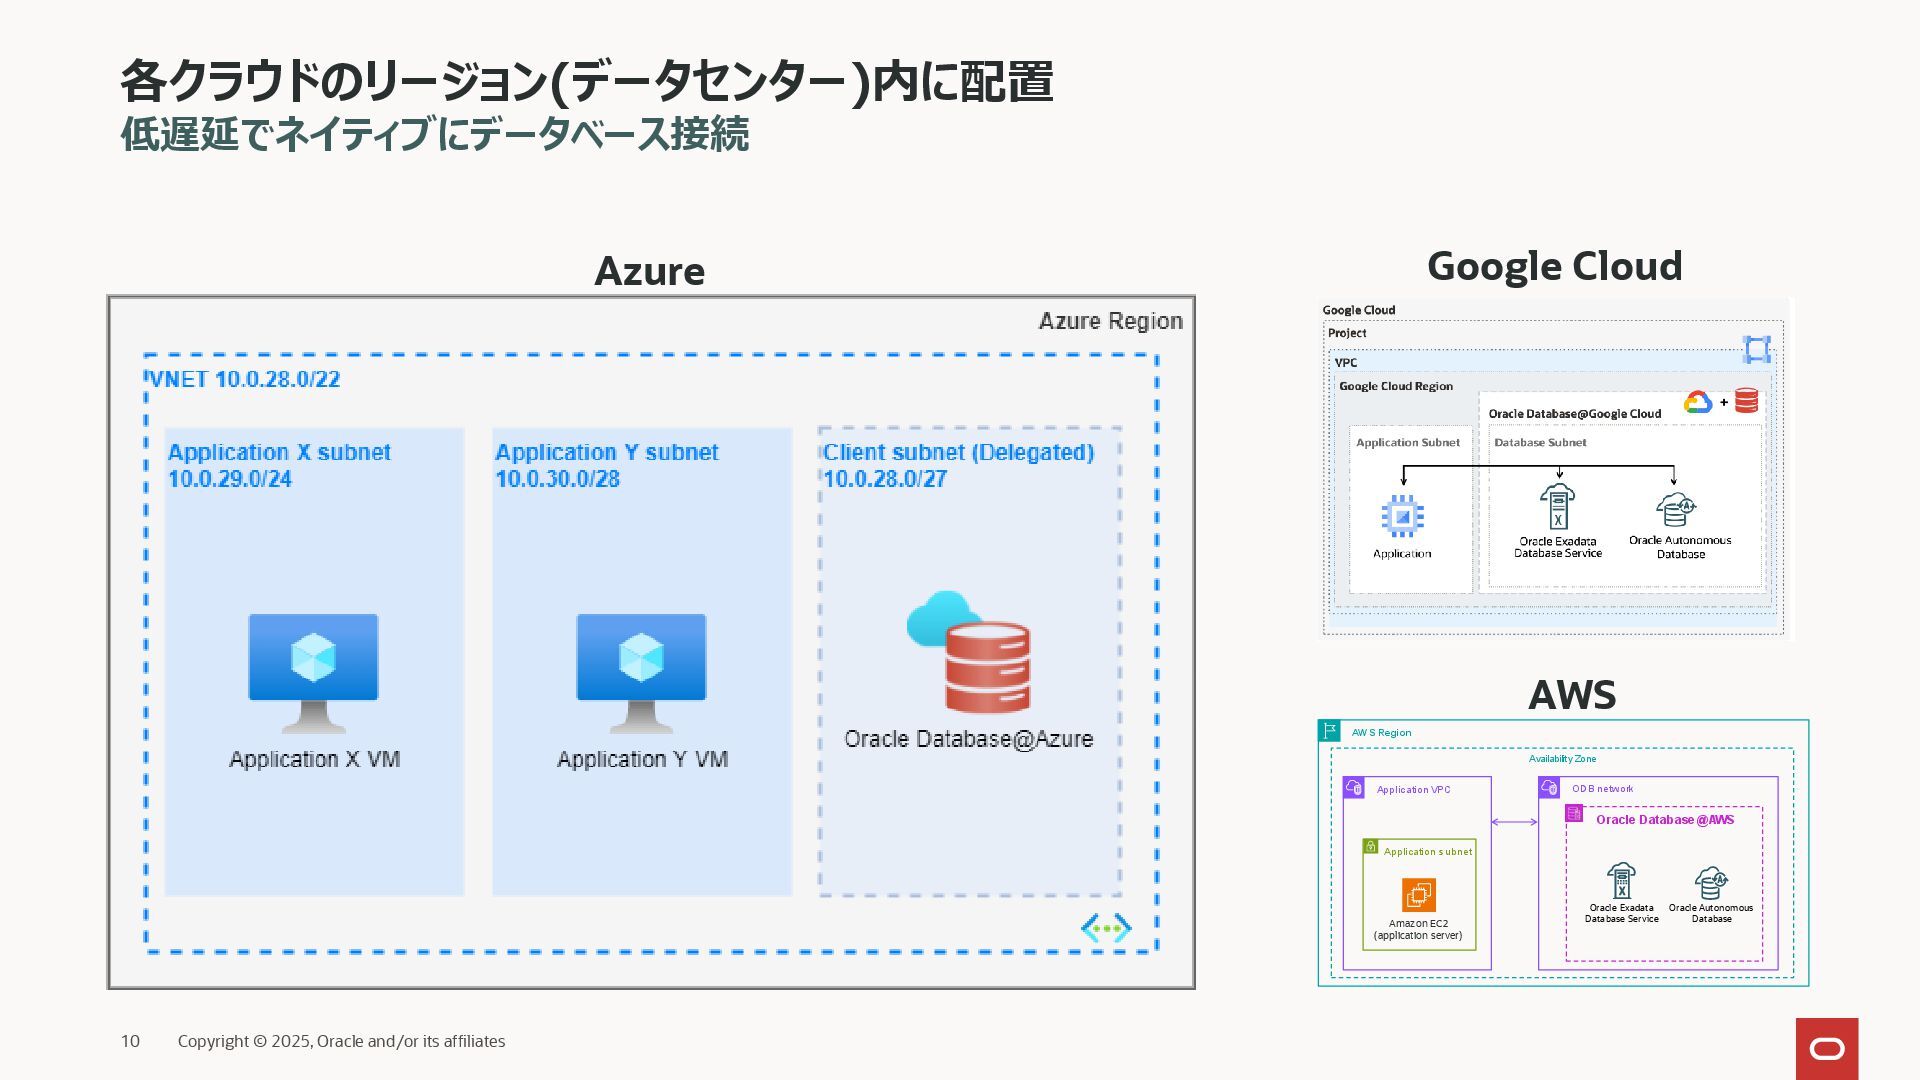
Task: Select the Oracle Database@Azure database icon
Action: coord(969,652)
